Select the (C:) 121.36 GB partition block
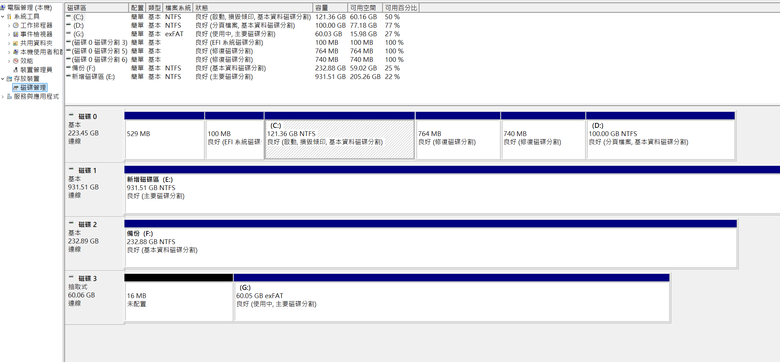 [x=339, y=135]
